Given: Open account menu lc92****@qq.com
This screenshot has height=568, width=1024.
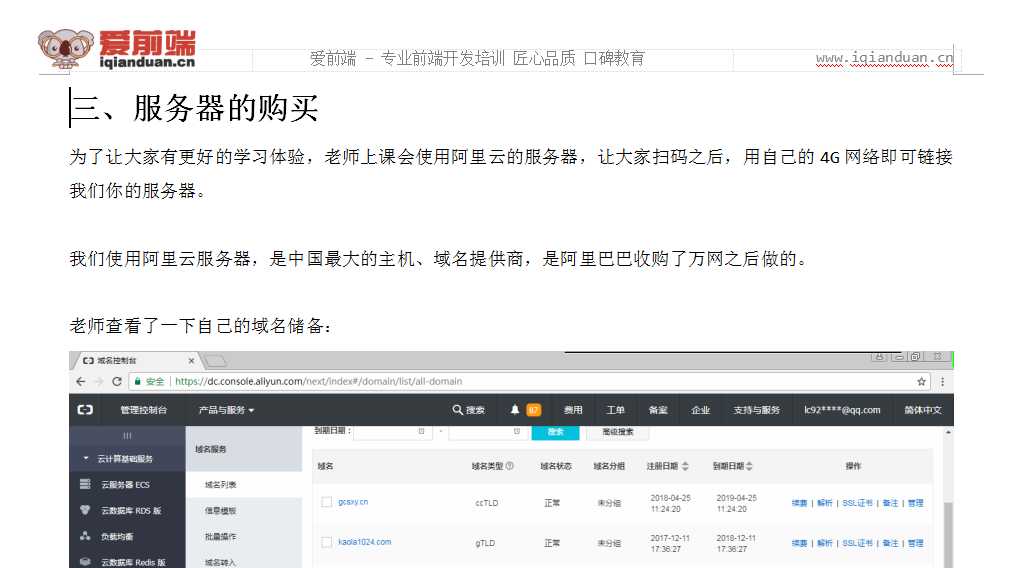Looking at the screenshot, I should [842, 410].
